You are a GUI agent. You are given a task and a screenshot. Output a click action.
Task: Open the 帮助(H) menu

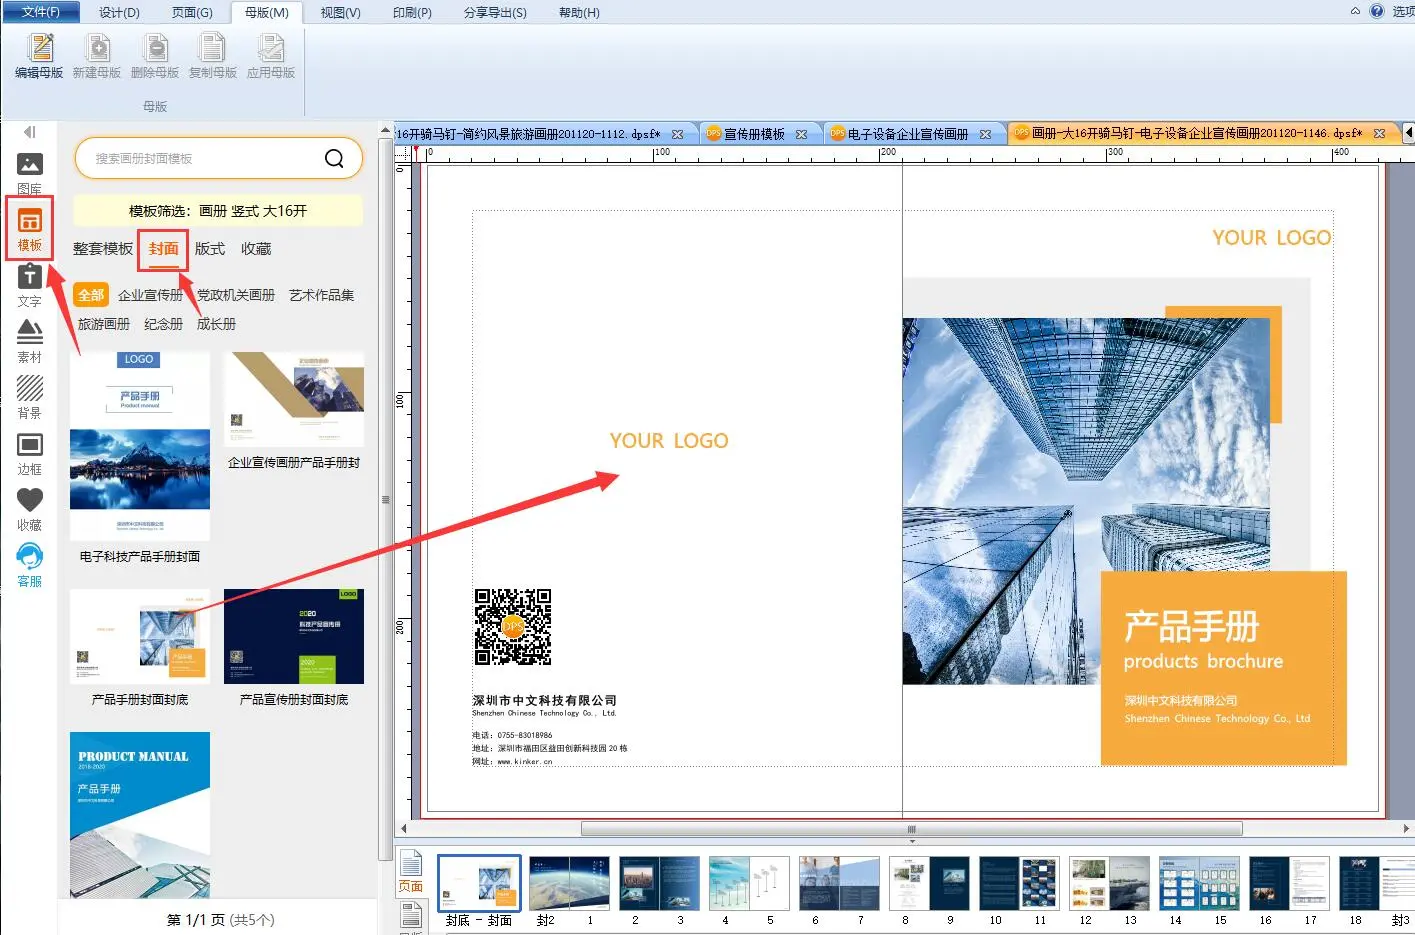click(x=579, y=12)
